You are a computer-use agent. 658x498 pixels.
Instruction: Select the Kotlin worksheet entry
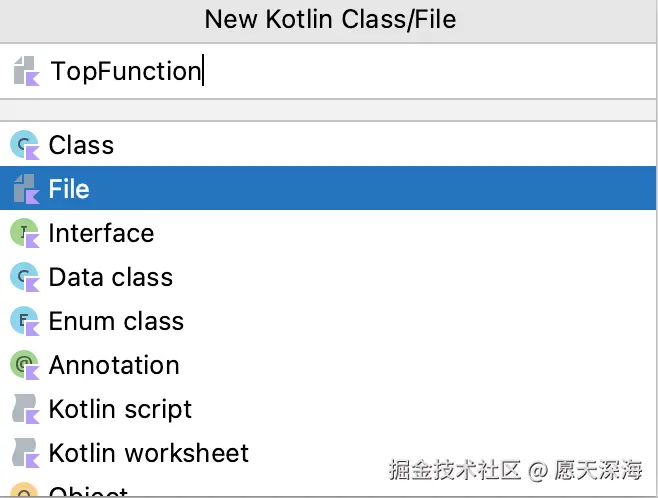point(148,454)
